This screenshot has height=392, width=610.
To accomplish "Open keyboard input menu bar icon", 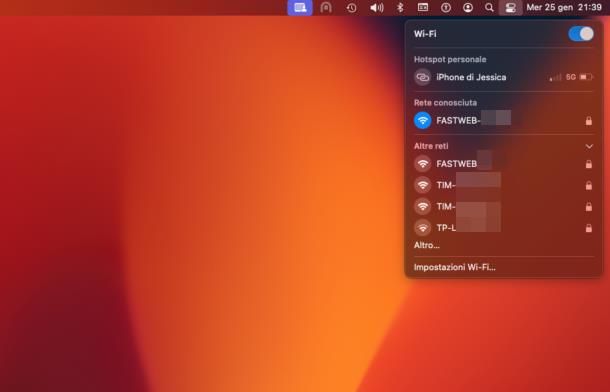I will click(x=423, y=7).
